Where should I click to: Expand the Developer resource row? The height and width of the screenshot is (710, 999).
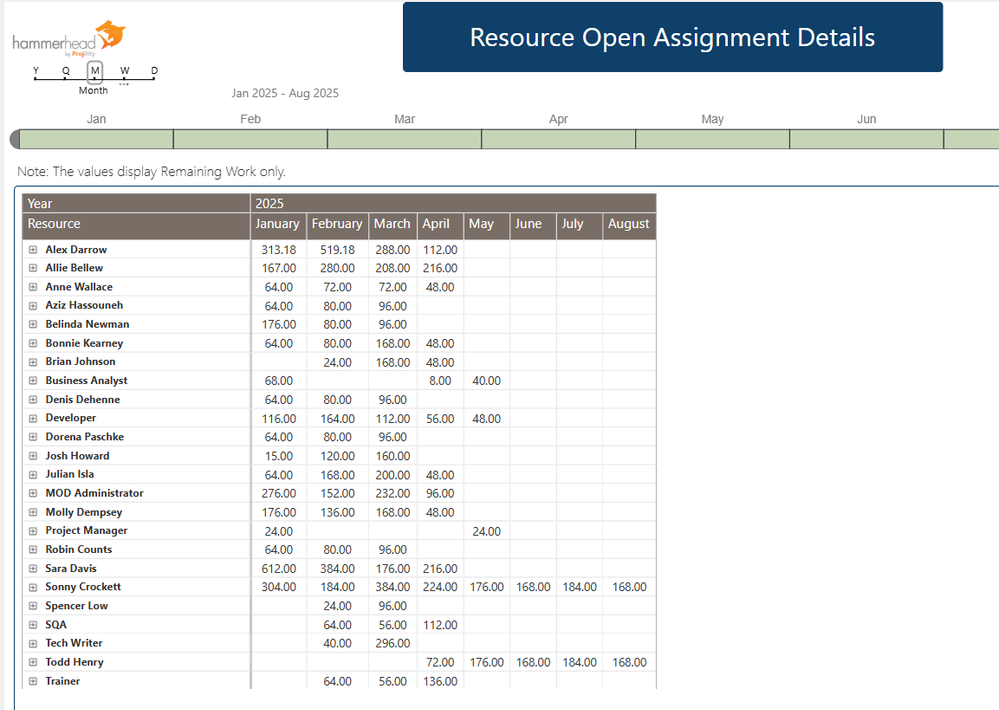tap(33, 419)
